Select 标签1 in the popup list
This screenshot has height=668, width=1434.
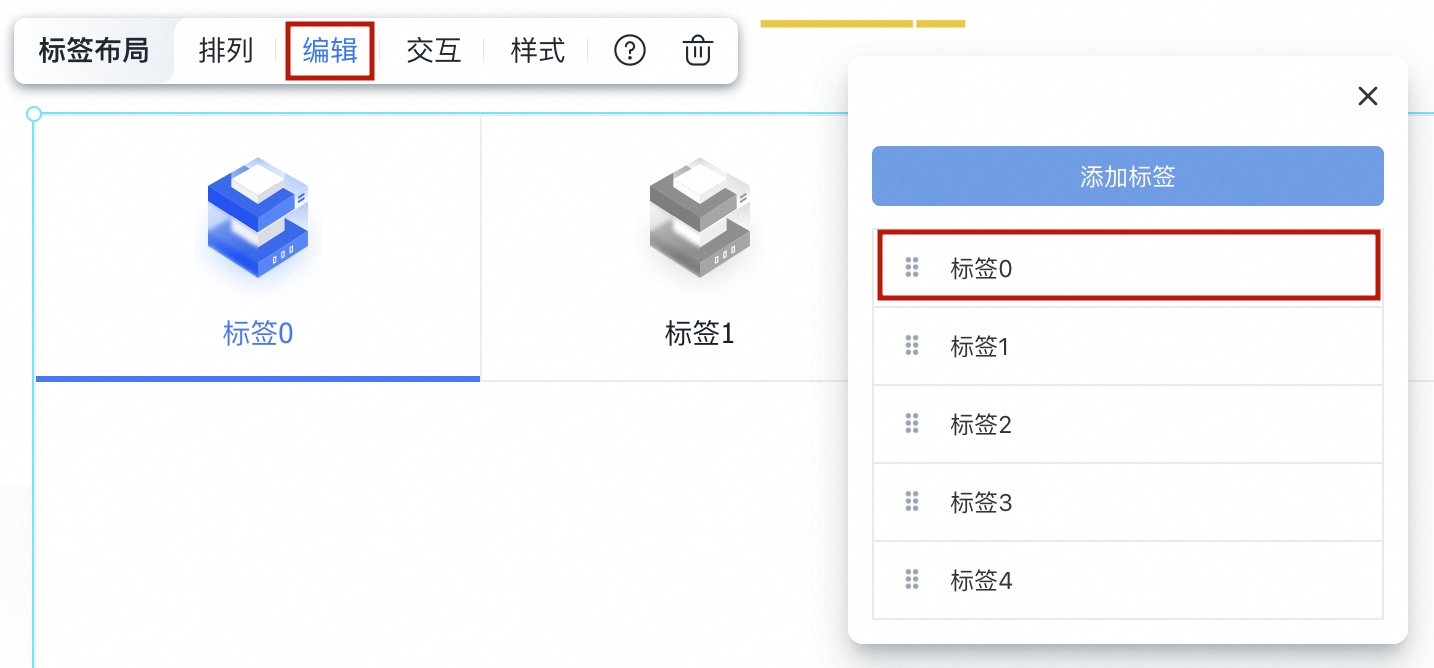click(x=1128, y=346)
